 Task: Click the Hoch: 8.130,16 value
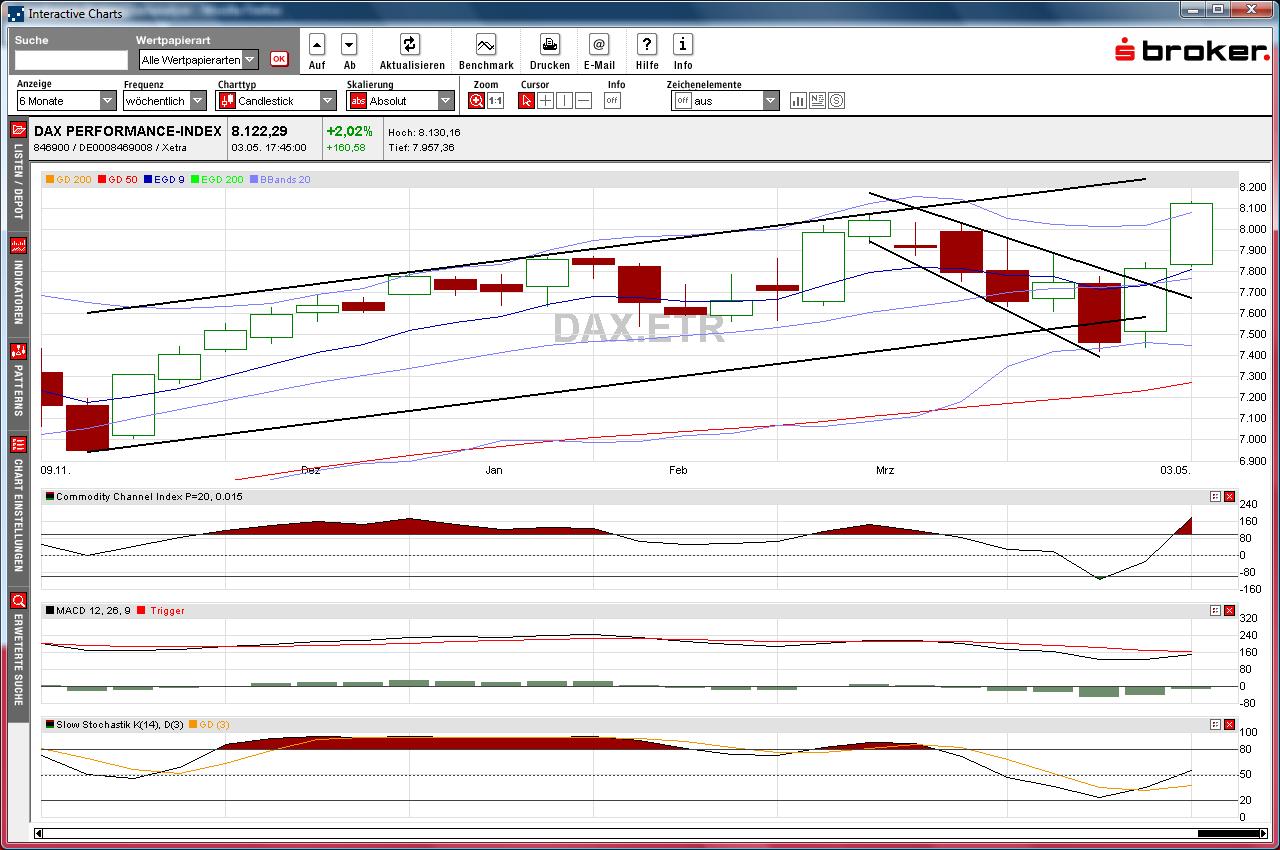pyautogui.click(x=424, y=132)
